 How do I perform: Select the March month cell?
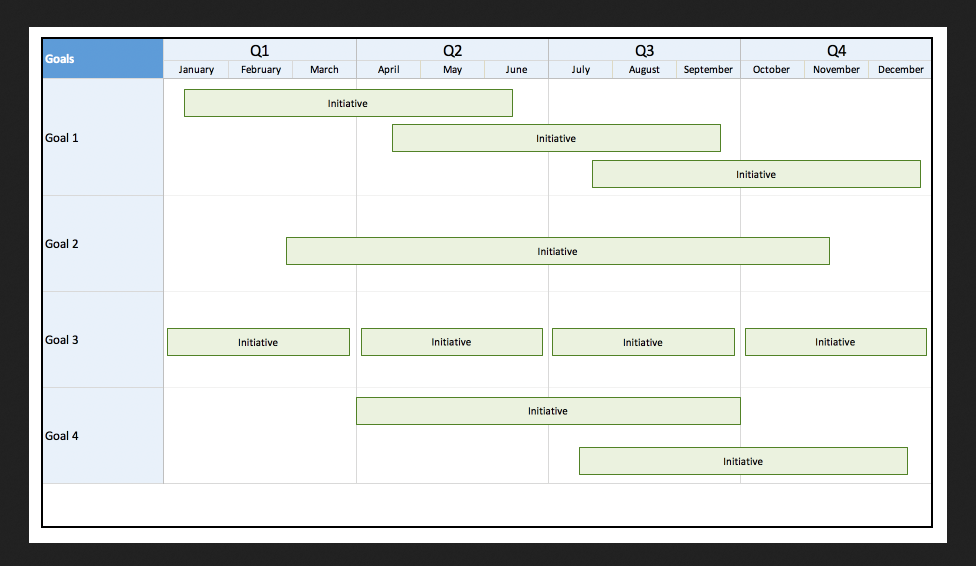(x=324, y=70)
